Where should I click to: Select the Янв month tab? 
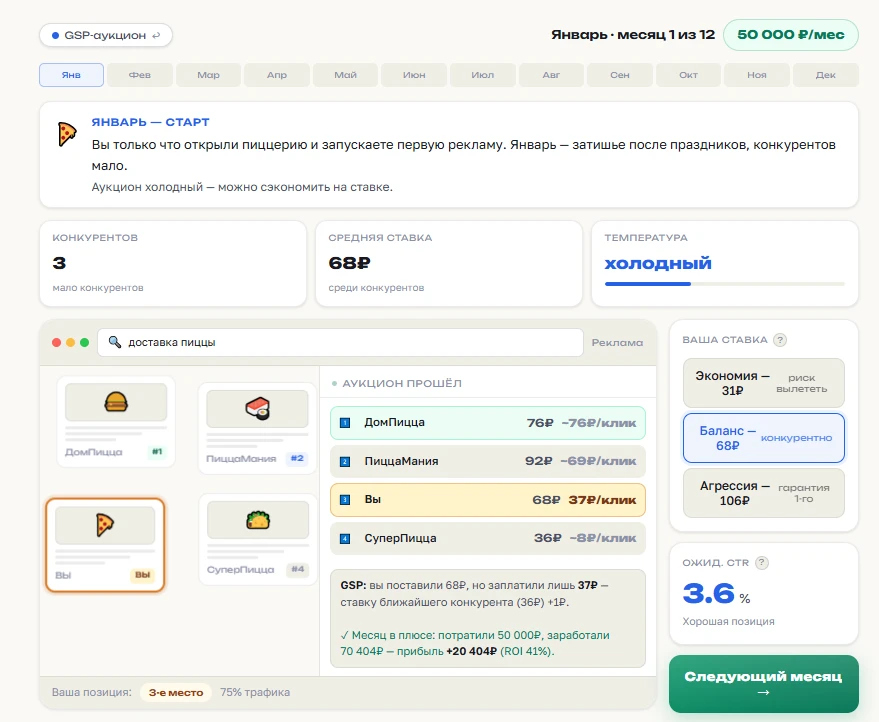point(71,75)
